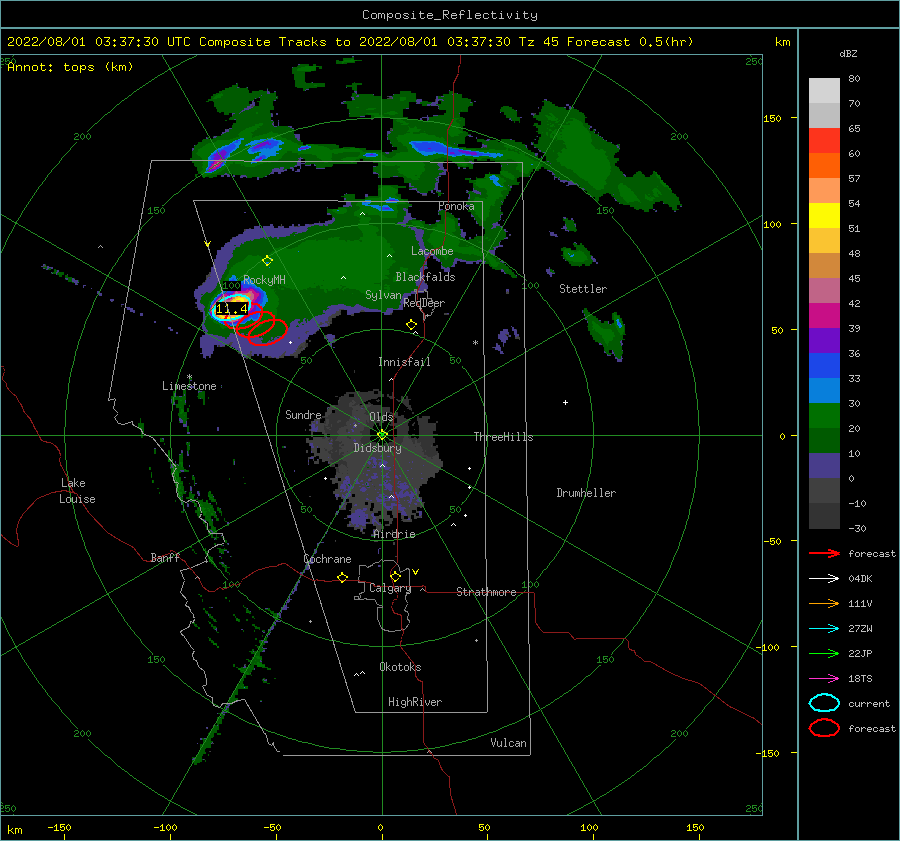The width and height of the screenshot is (900, 841).
Task: Click the Composite_Reflectivity title
Action: coord(450,15)
